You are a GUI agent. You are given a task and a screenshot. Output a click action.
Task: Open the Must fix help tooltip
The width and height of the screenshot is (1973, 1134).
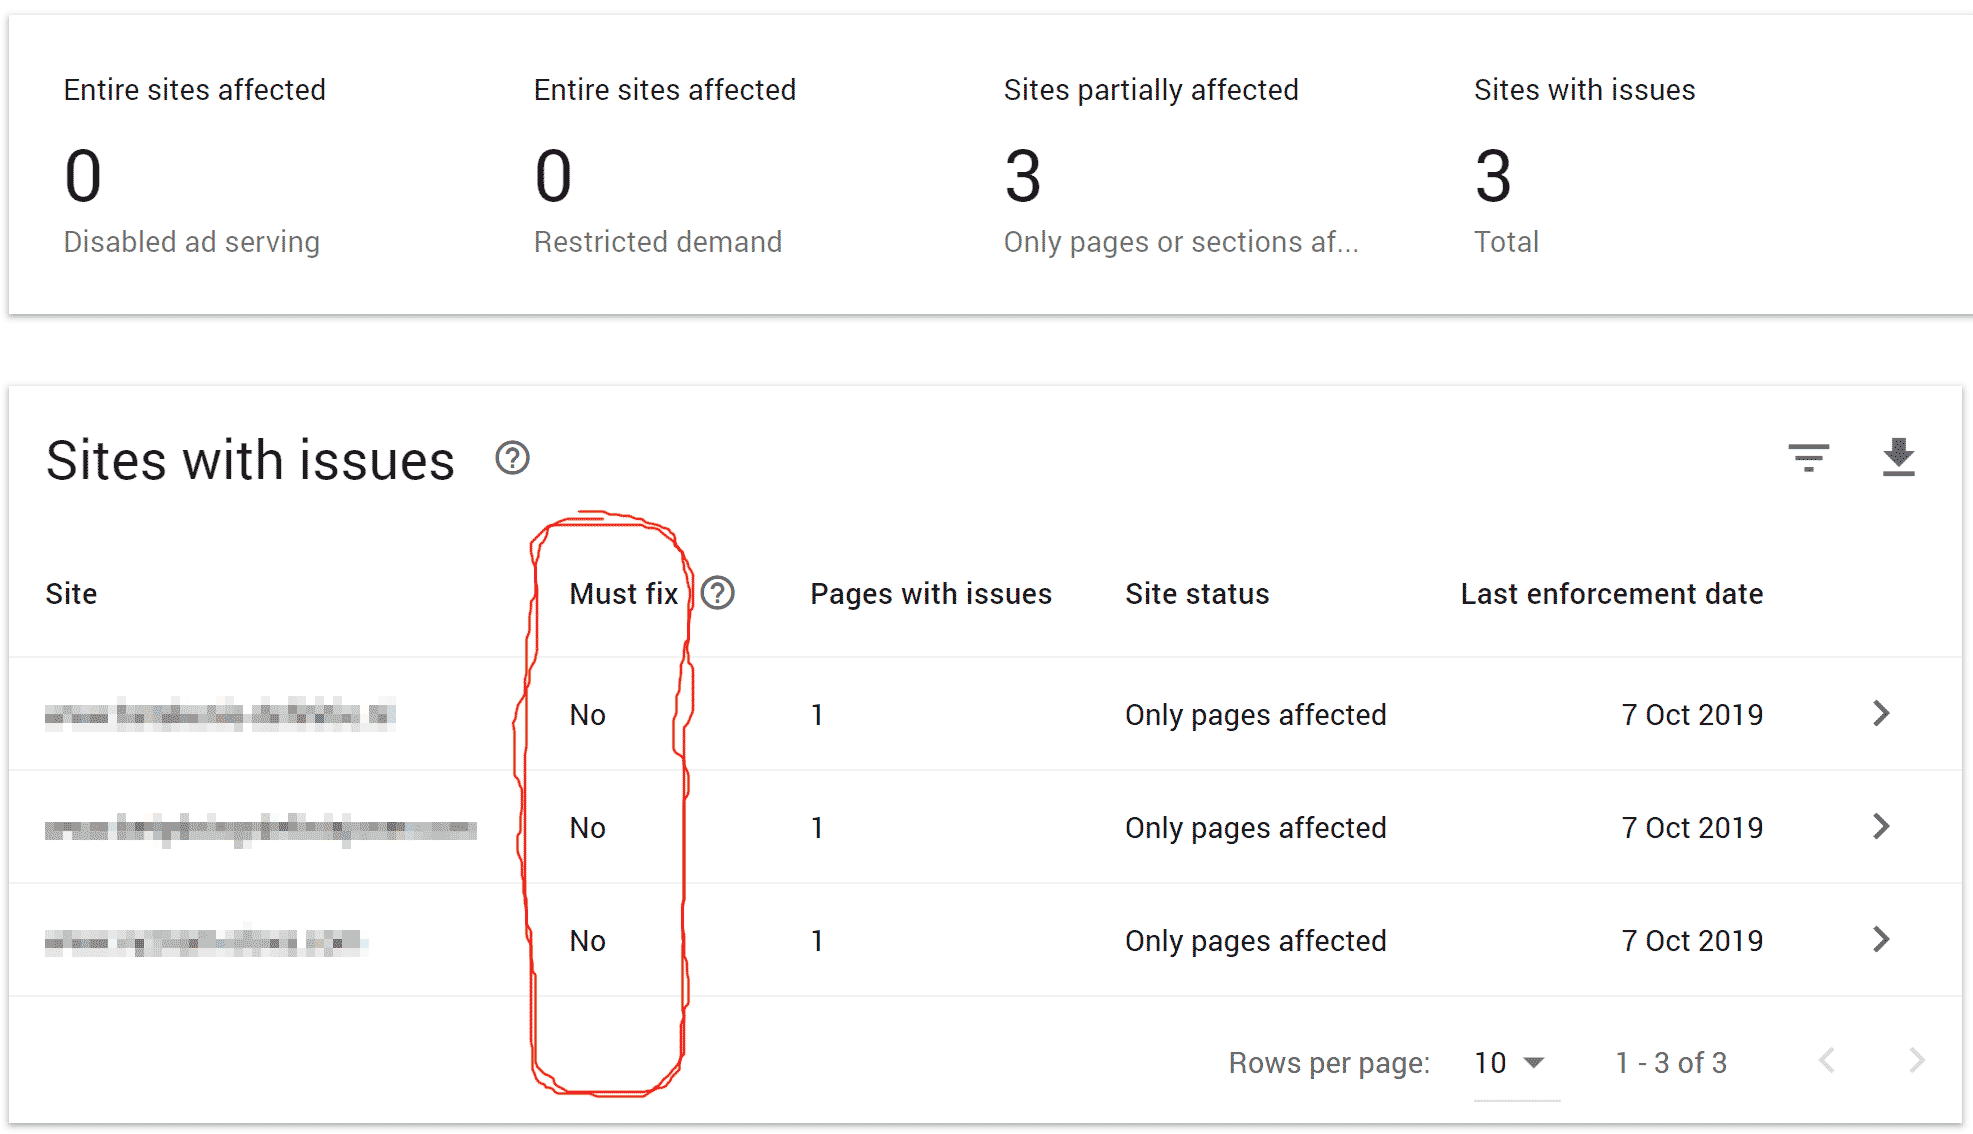coord(718,593)
